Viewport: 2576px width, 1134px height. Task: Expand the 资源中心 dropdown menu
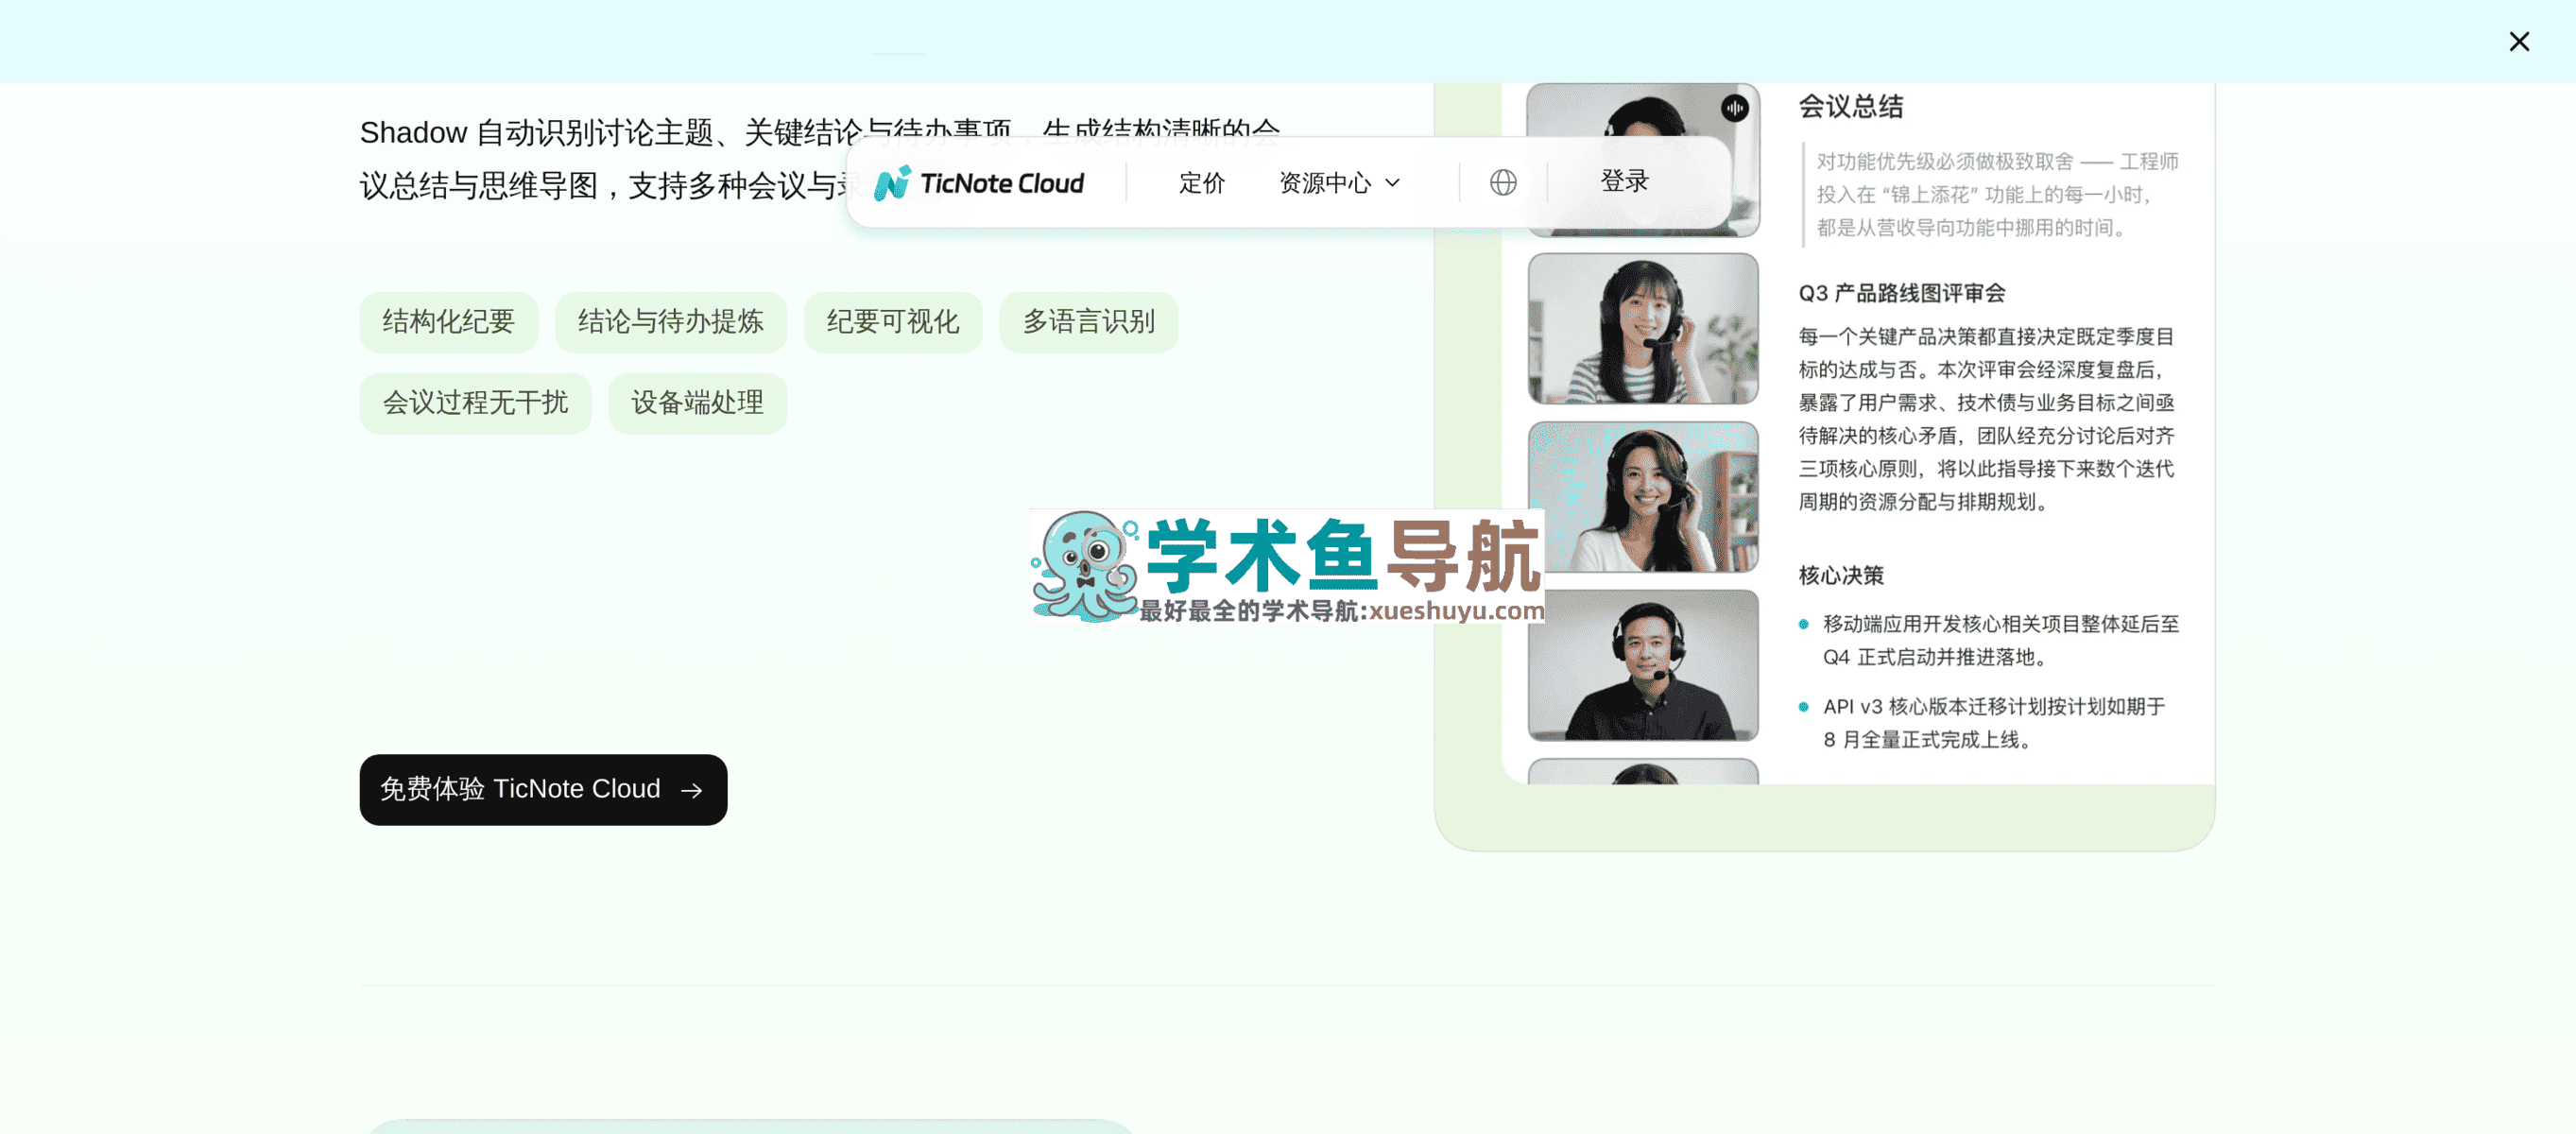point(1339,183)
